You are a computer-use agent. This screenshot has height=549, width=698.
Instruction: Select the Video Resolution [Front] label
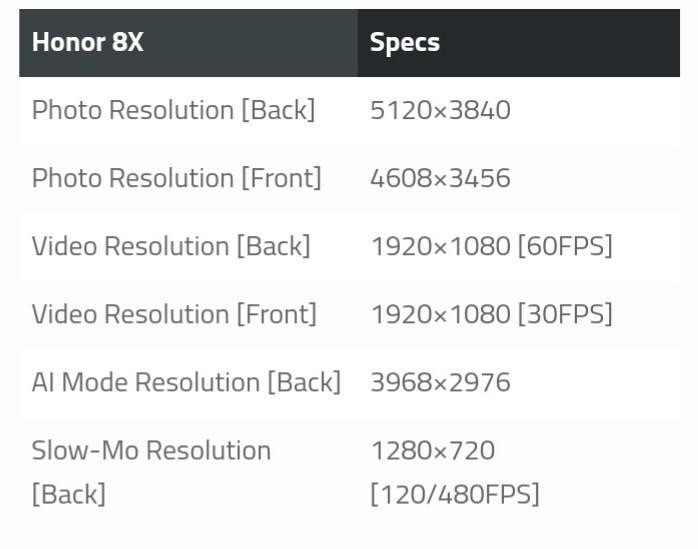(x=174, y=314)
